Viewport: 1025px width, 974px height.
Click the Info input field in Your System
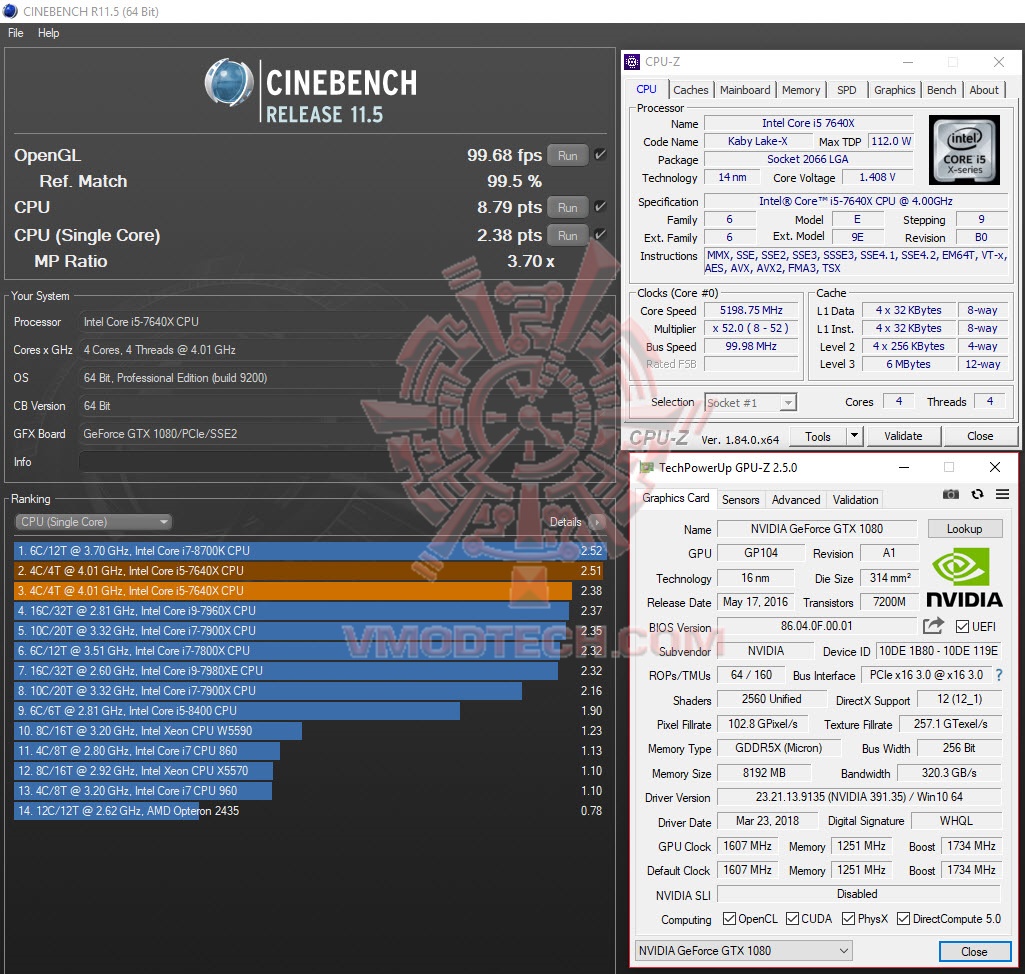click(346, 462)
